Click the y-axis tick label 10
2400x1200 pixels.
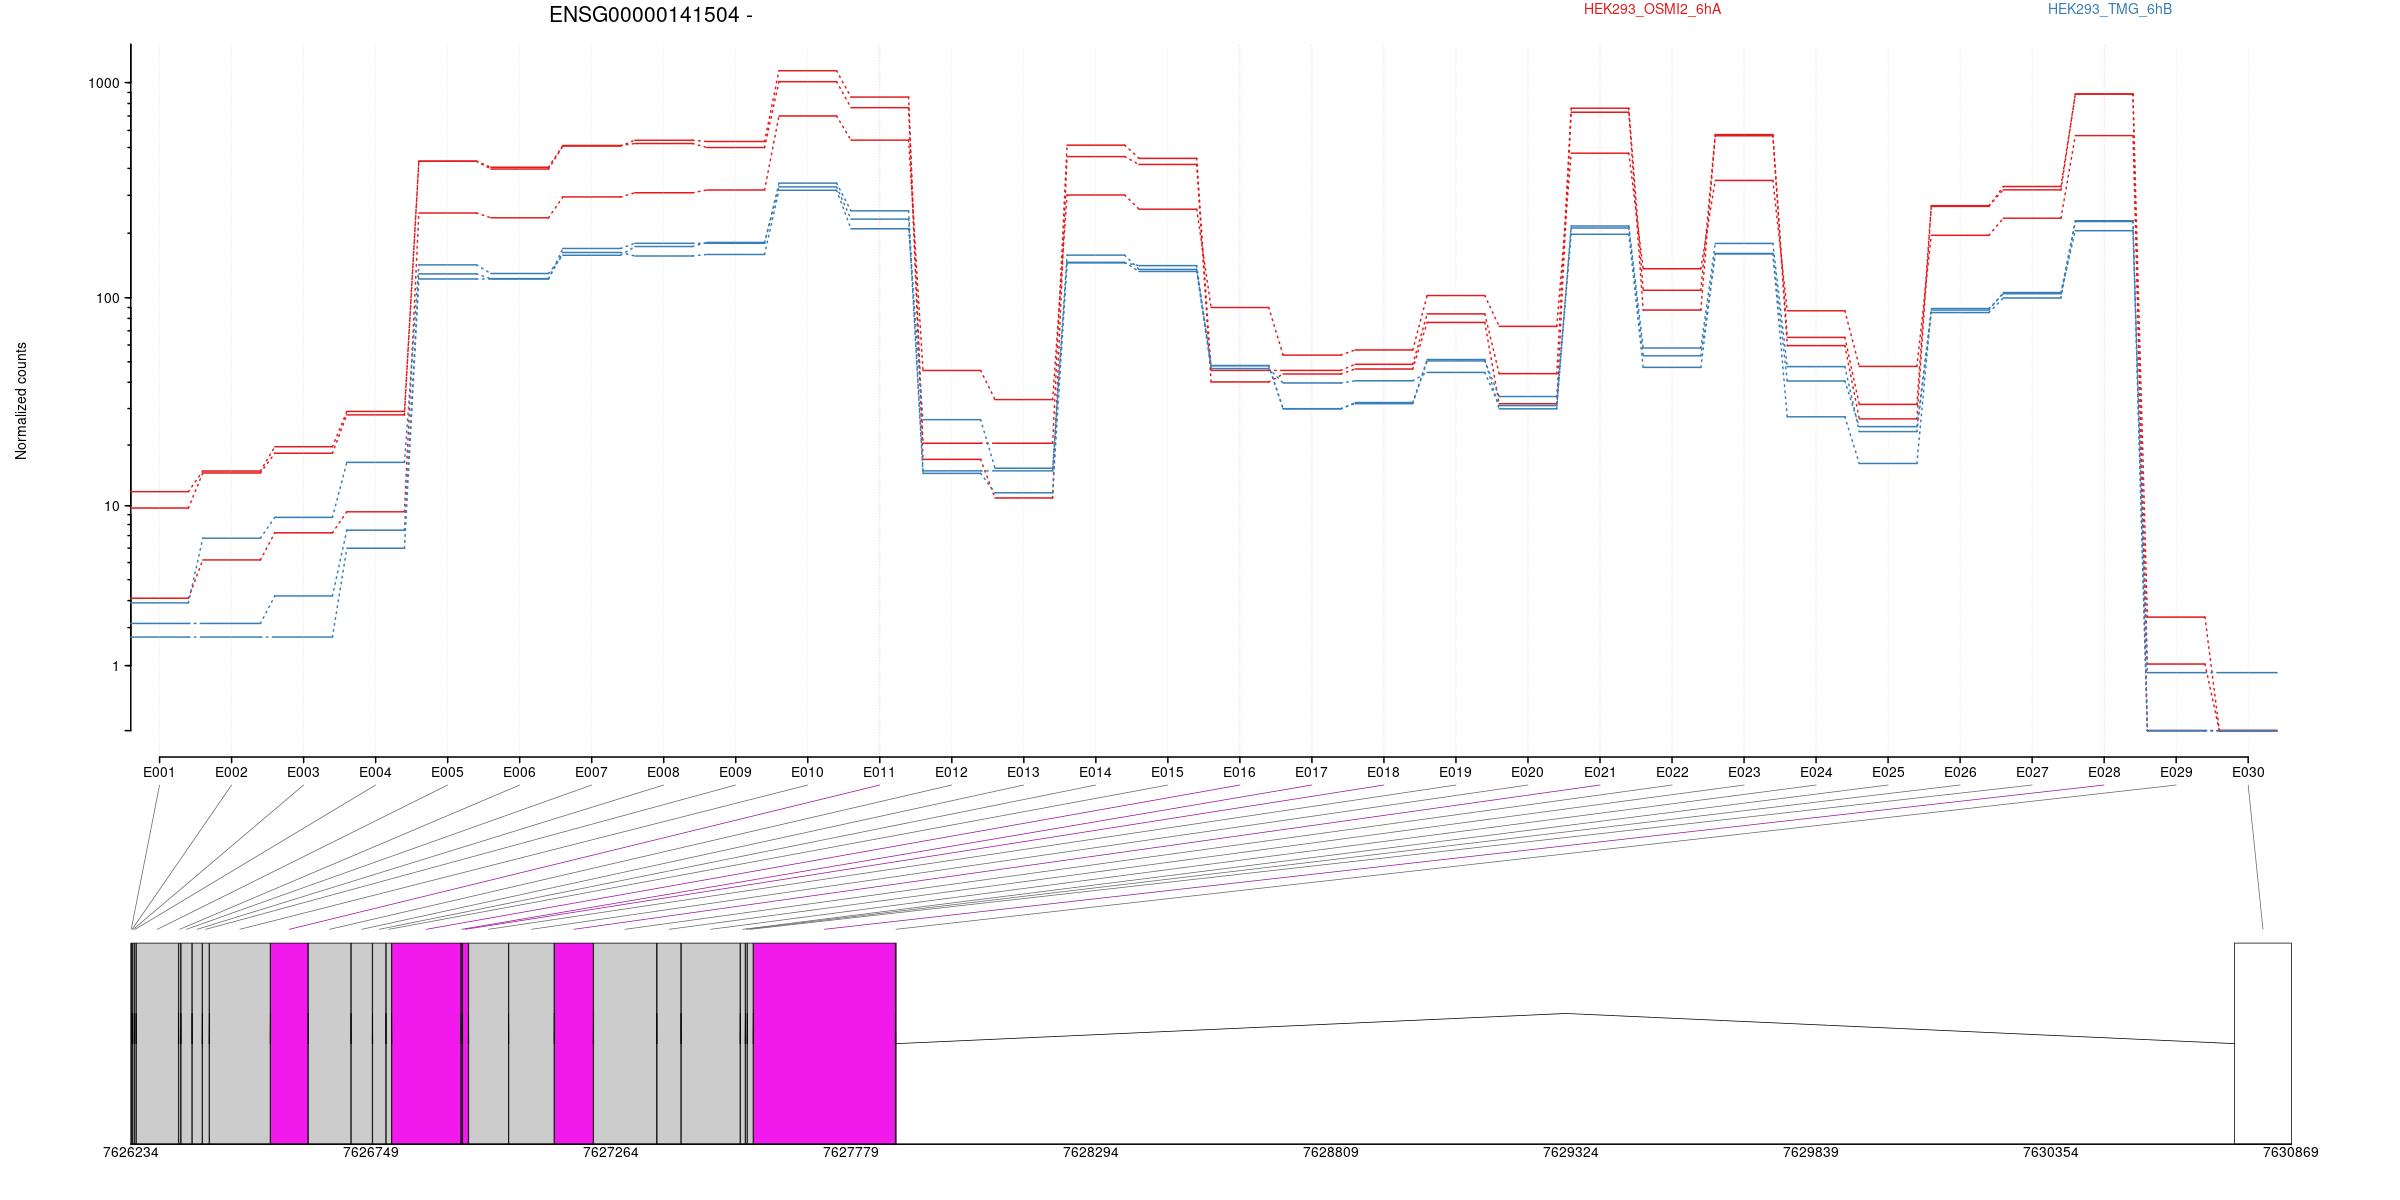tap(112, 506)
